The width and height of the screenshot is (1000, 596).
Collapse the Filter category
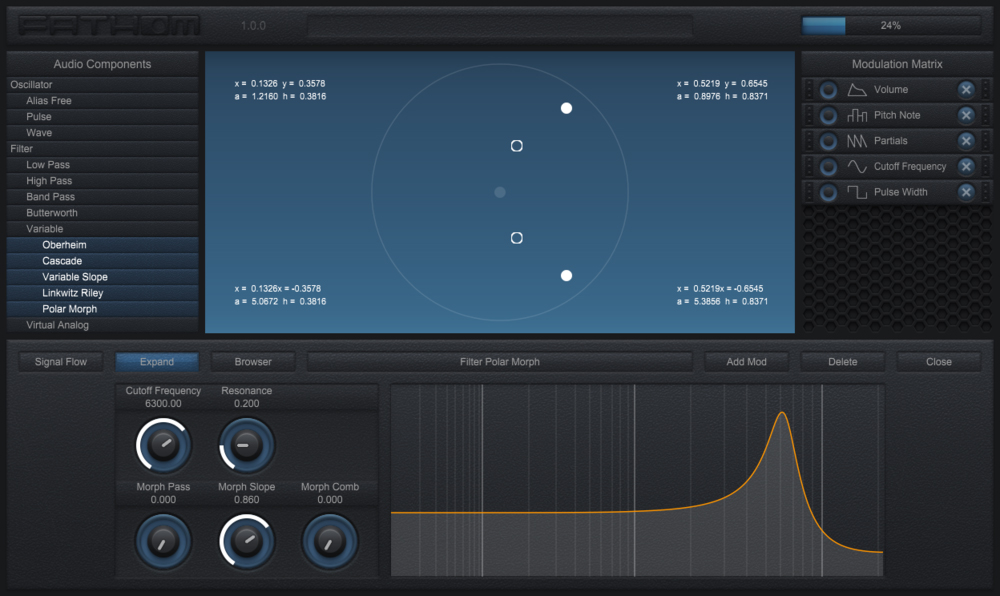(x=103, y=149)
